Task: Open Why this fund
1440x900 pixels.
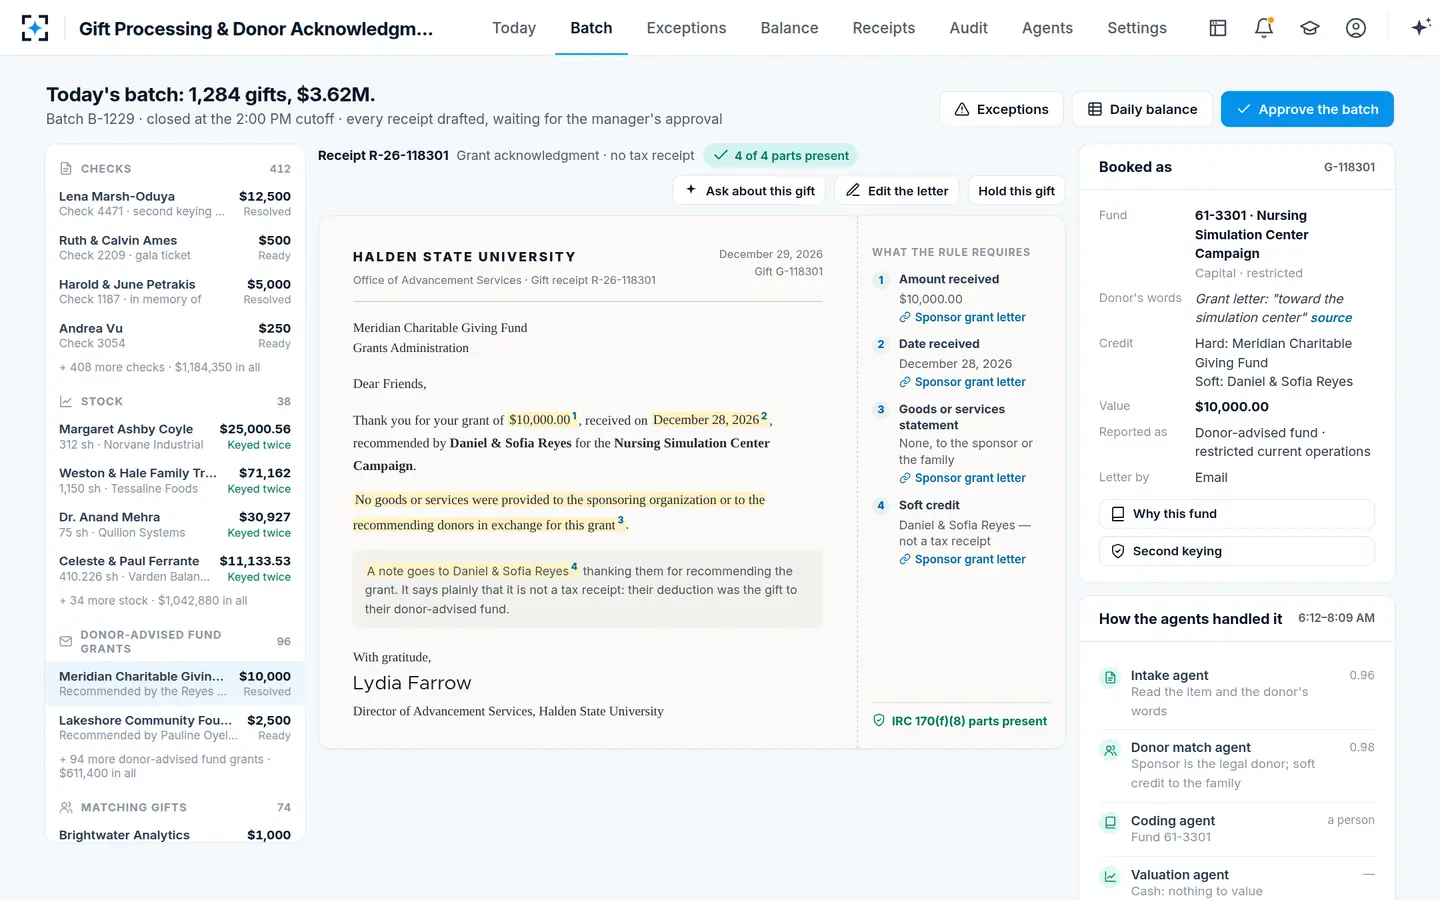Action: click(x=1236, y=514)
